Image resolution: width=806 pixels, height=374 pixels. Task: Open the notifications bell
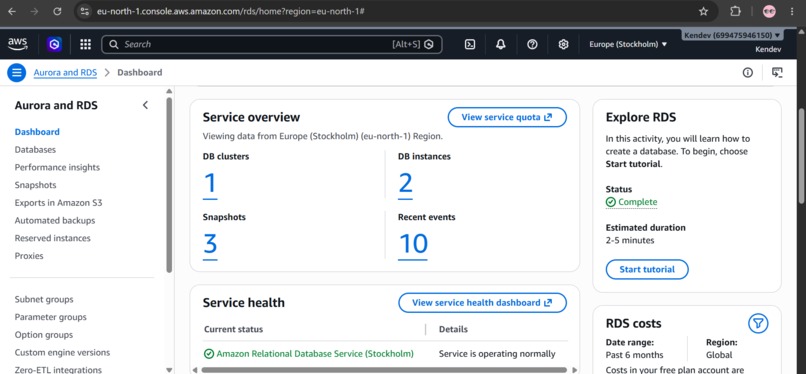(x=501, y=44)
